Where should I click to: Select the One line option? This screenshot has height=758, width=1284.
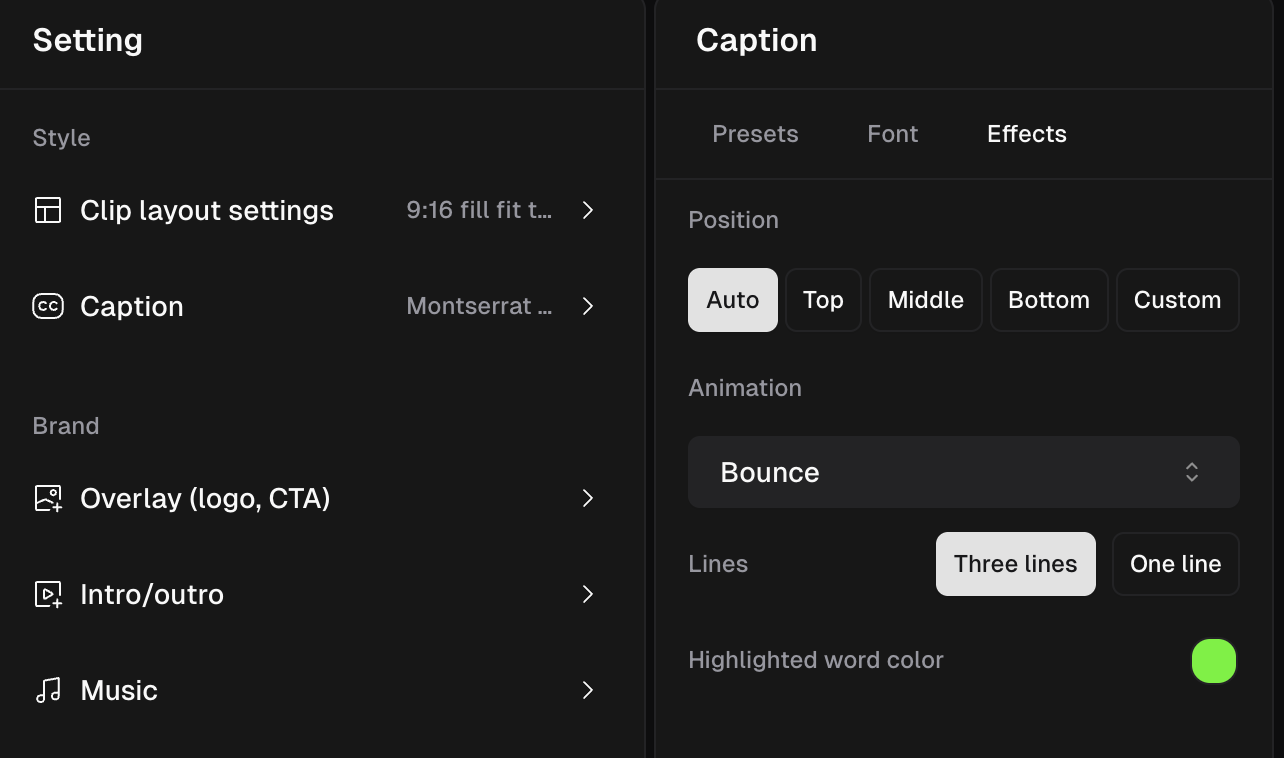click(x=1175, y=564)
